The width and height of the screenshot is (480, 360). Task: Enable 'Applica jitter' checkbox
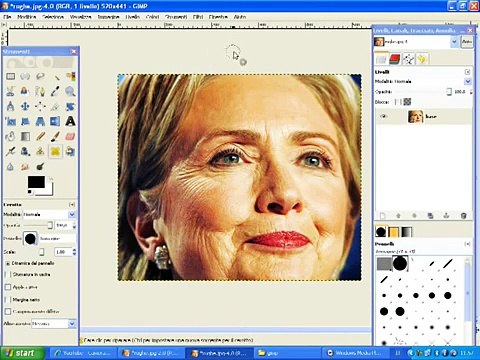click(8, 287)
